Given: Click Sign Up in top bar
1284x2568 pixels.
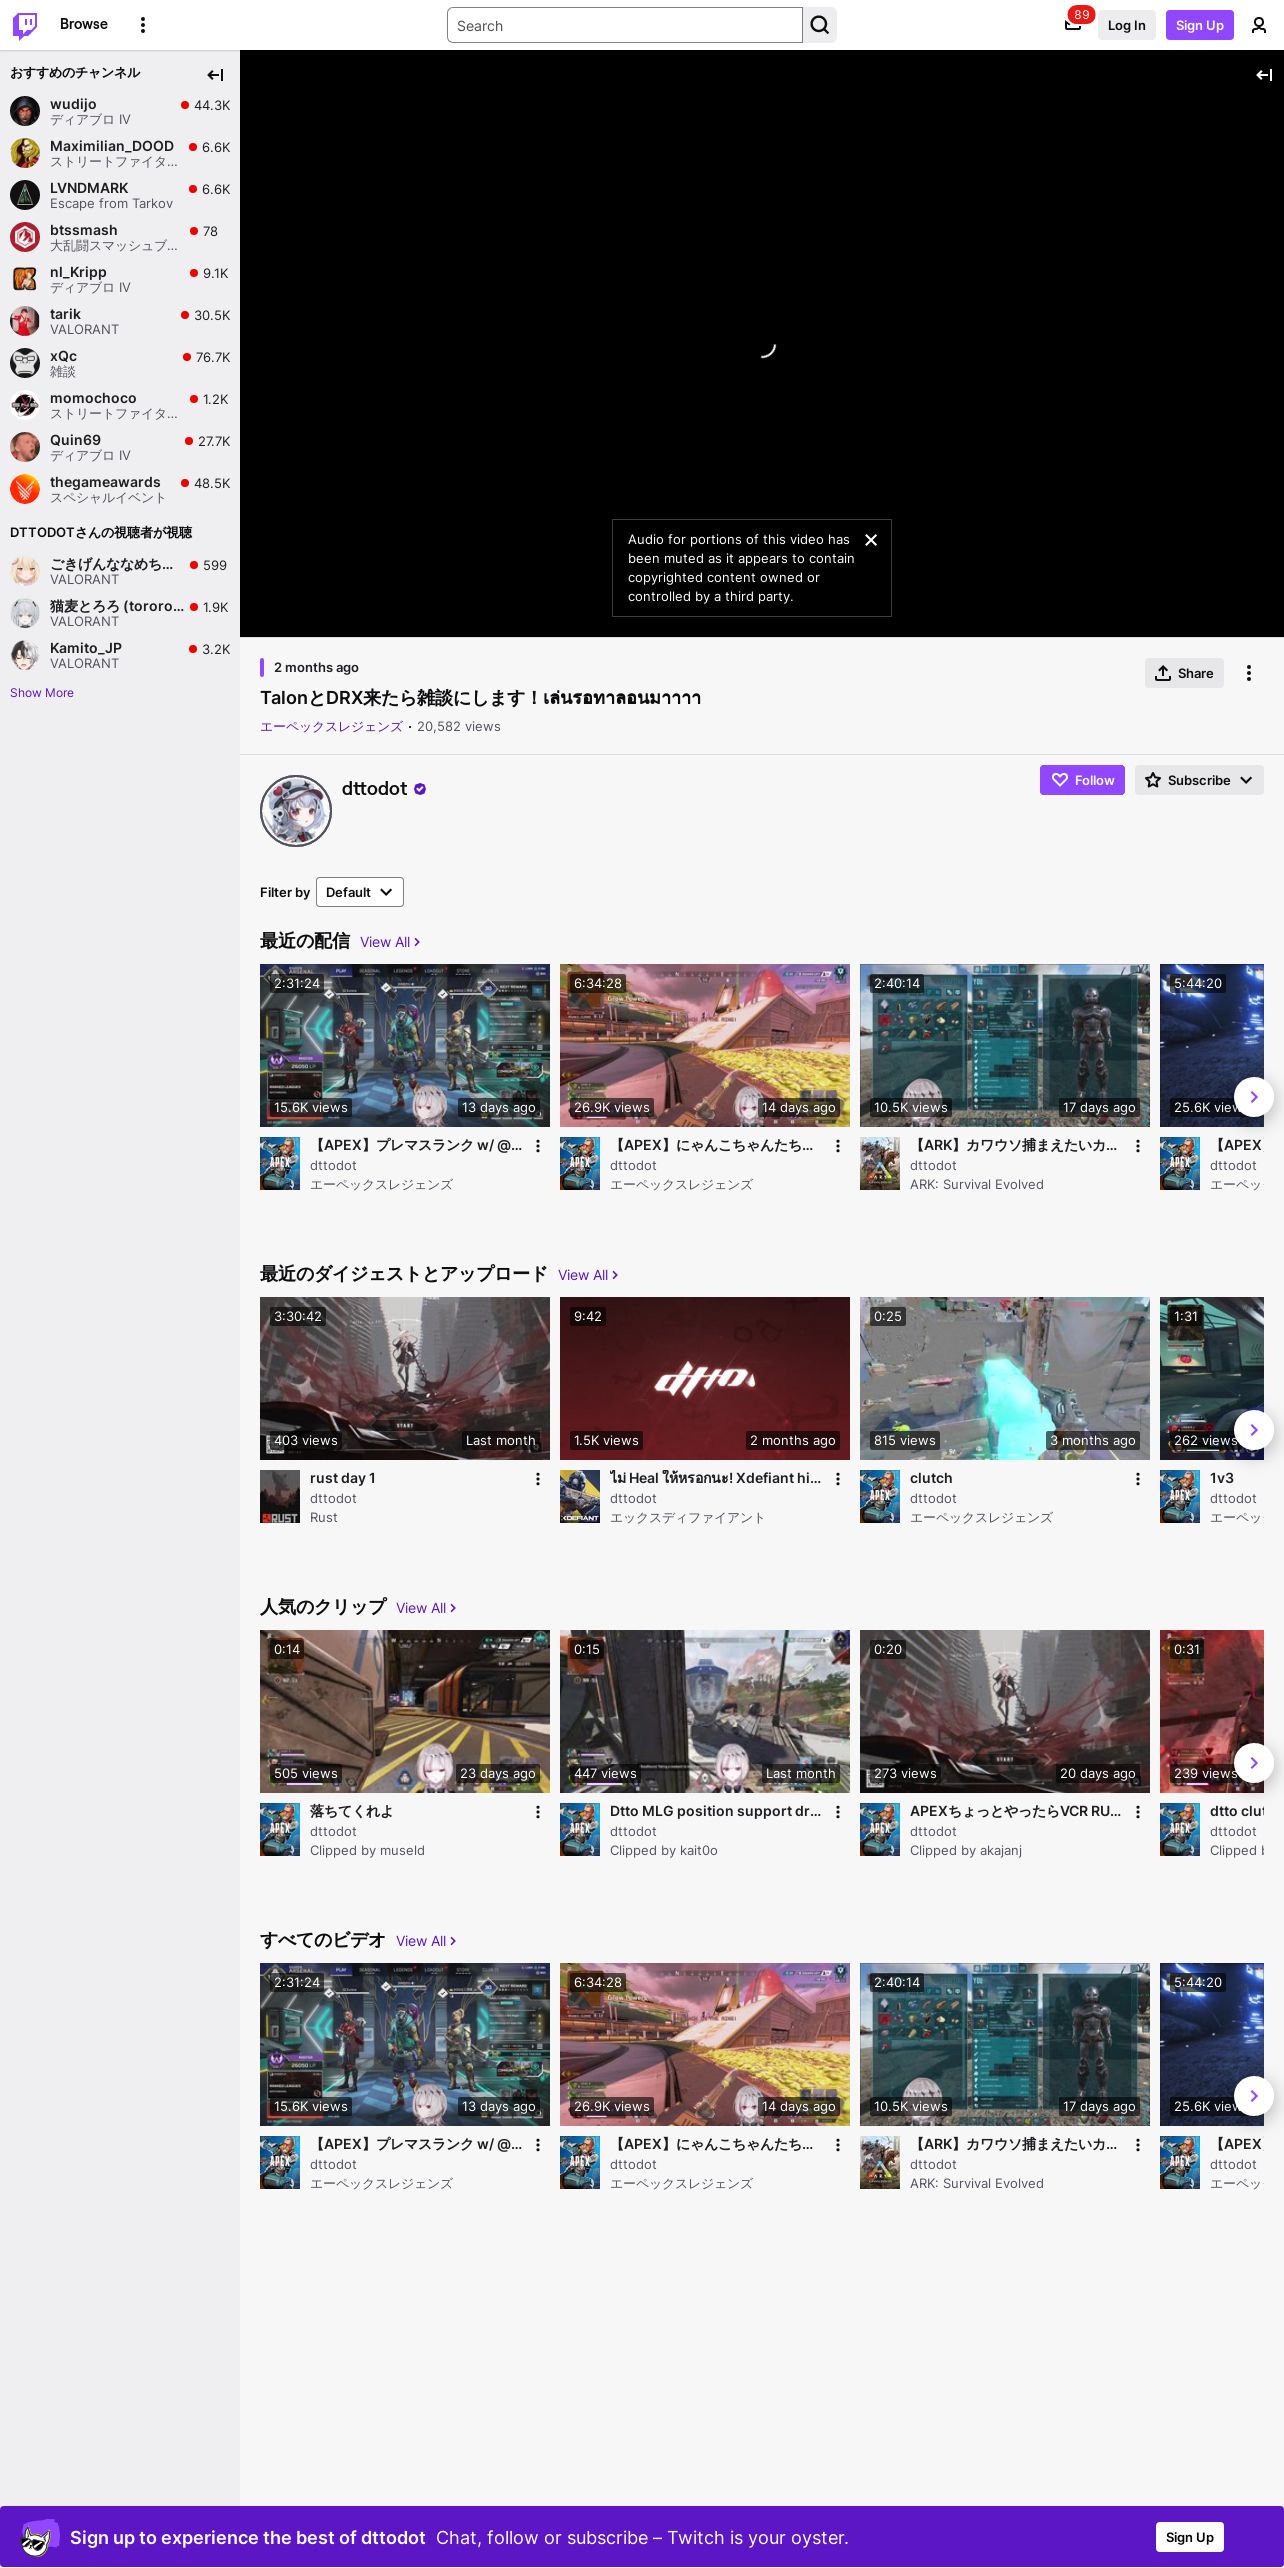Looking at the screenshot, I should (x=1199, y=25).
